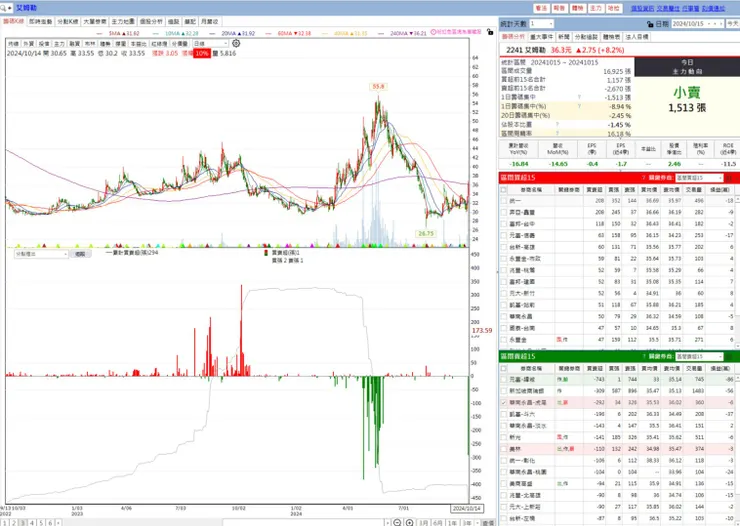Switch to the 籌碼K線 tab
The height and width of the screenshot is (526, 740).
(x=13, y=22)
